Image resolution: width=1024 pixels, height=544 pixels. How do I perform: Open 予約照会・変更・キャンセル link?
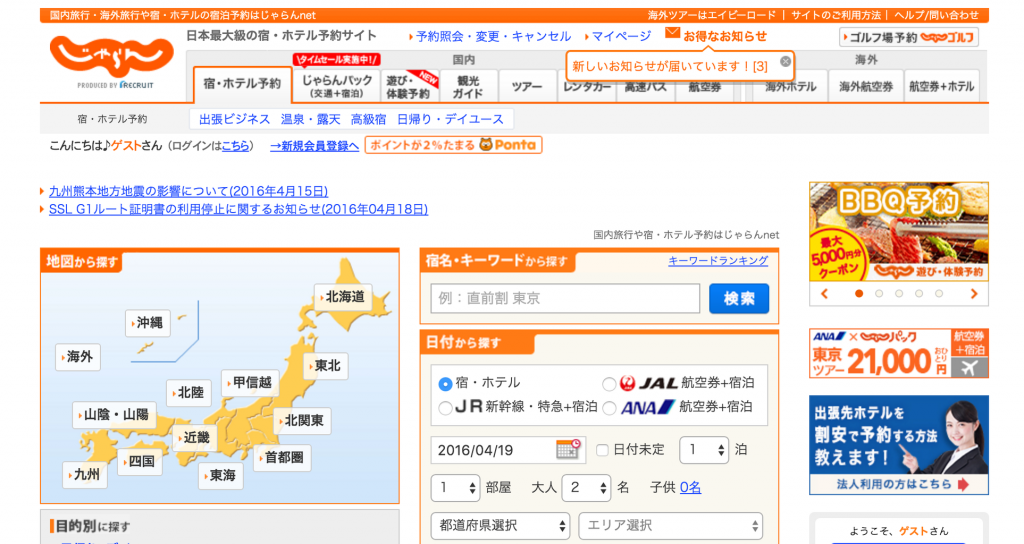493,37
